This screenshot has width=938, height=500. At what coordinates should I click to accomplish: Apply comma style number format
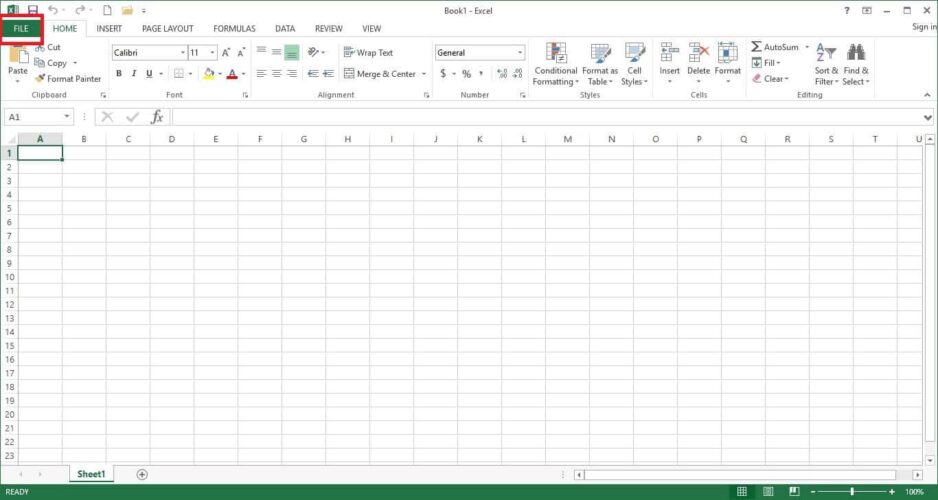[481, 74]
